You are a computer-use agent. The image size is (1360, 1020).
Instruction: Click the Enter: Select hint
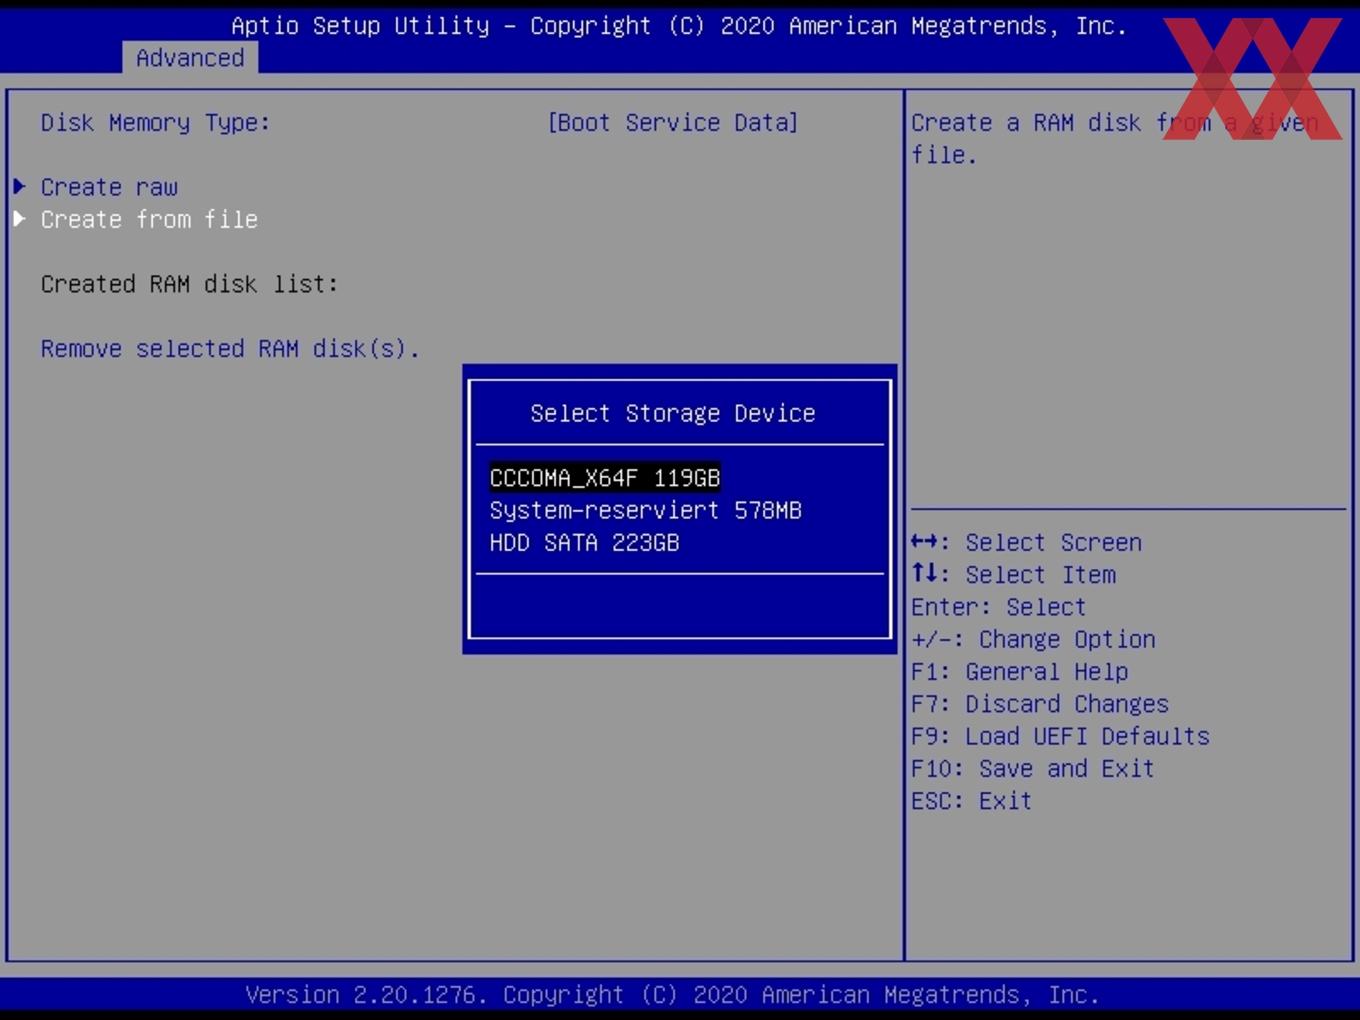[998, 607]
